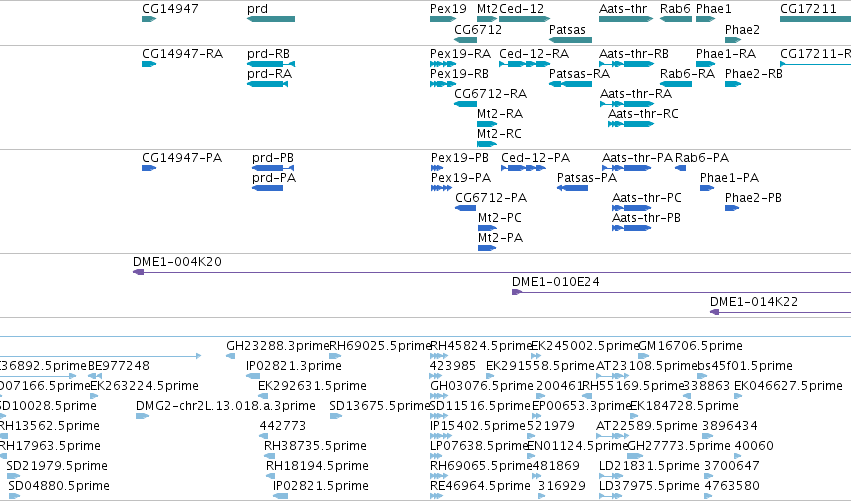
Task: Open the DME1-010E24 BAC label
Action: (x=556, y=282)
